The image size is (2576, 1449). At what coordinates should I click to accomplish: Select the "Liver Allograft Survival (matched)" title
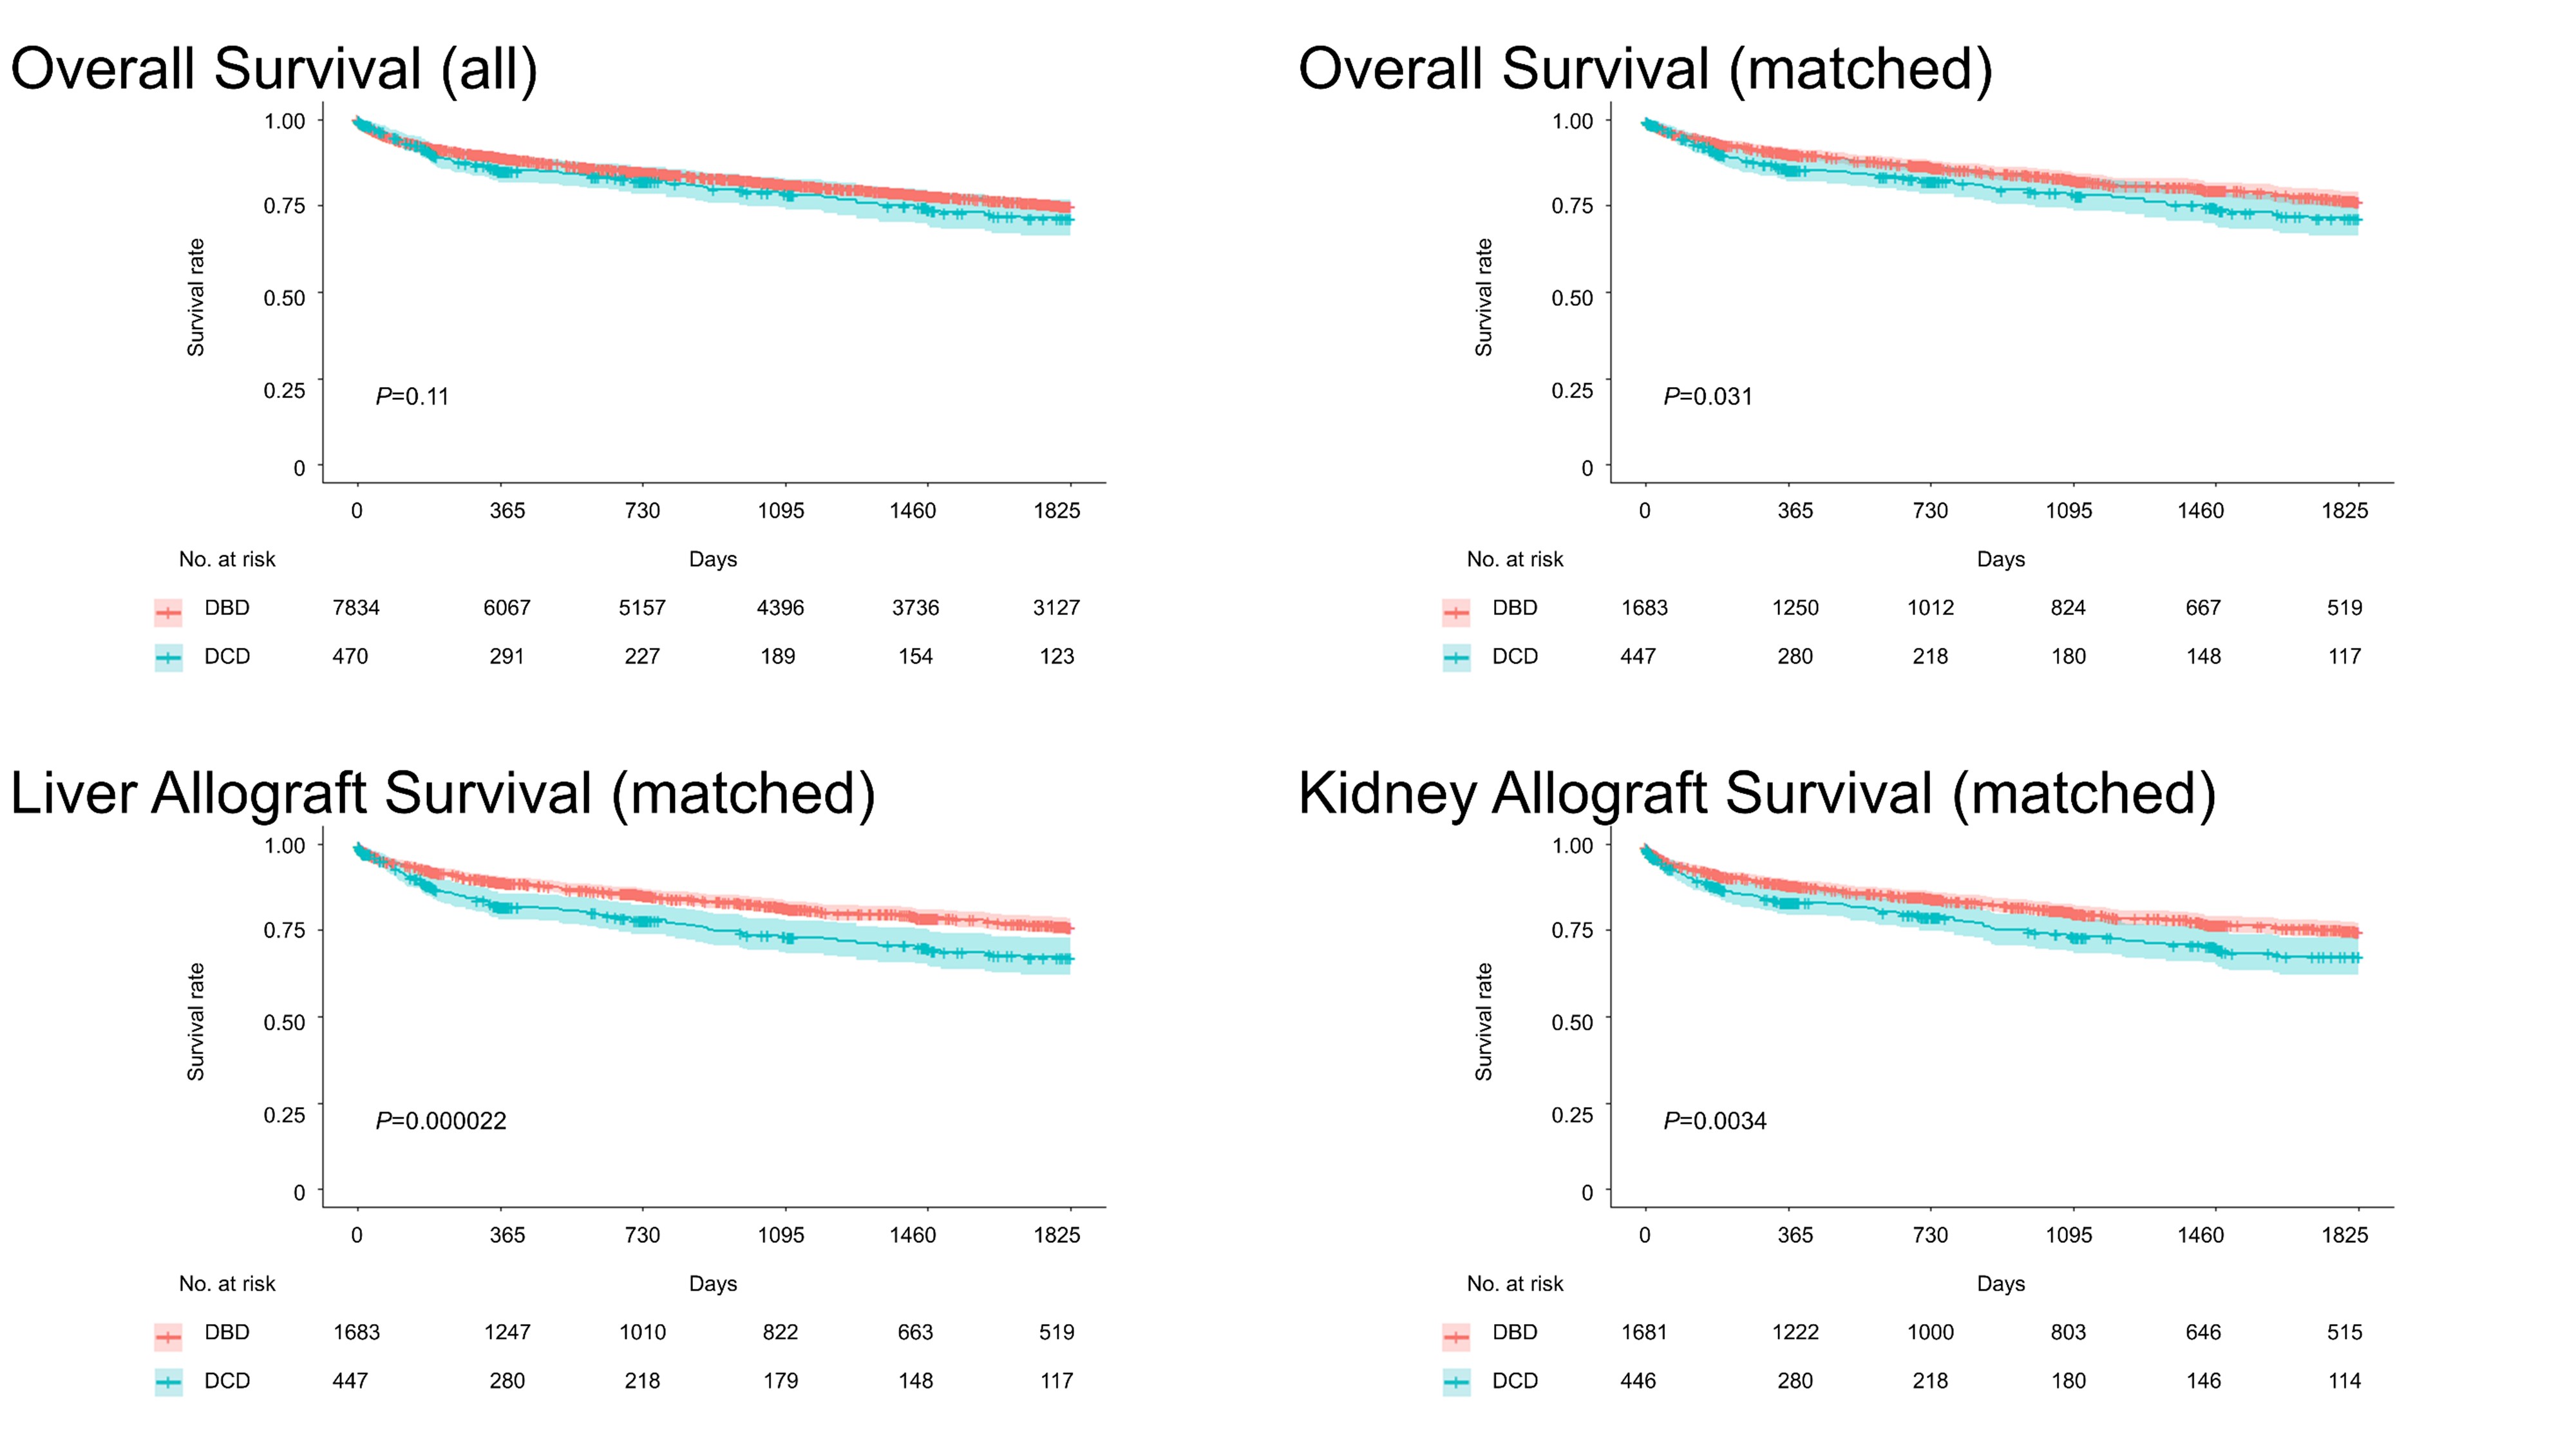pyautogui.click(x=442, y=794)
